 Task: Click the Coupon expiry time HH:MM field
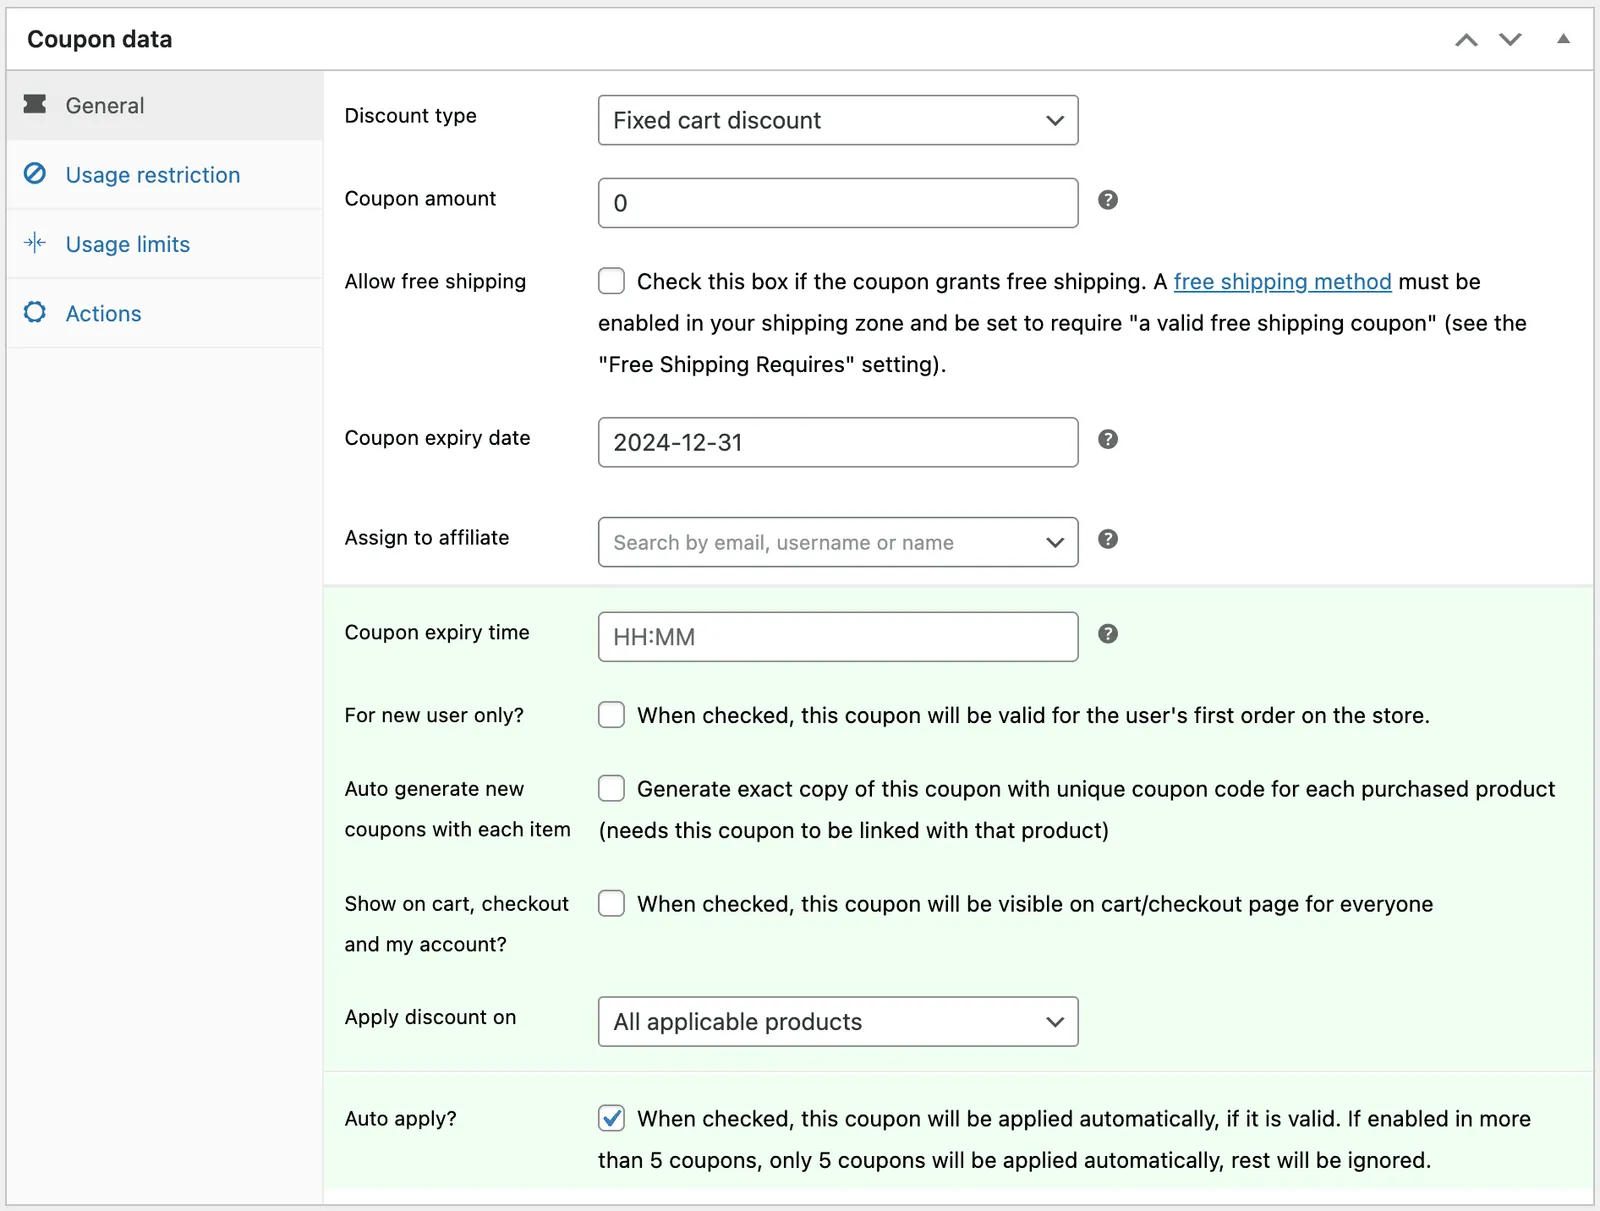pos(838,637)
